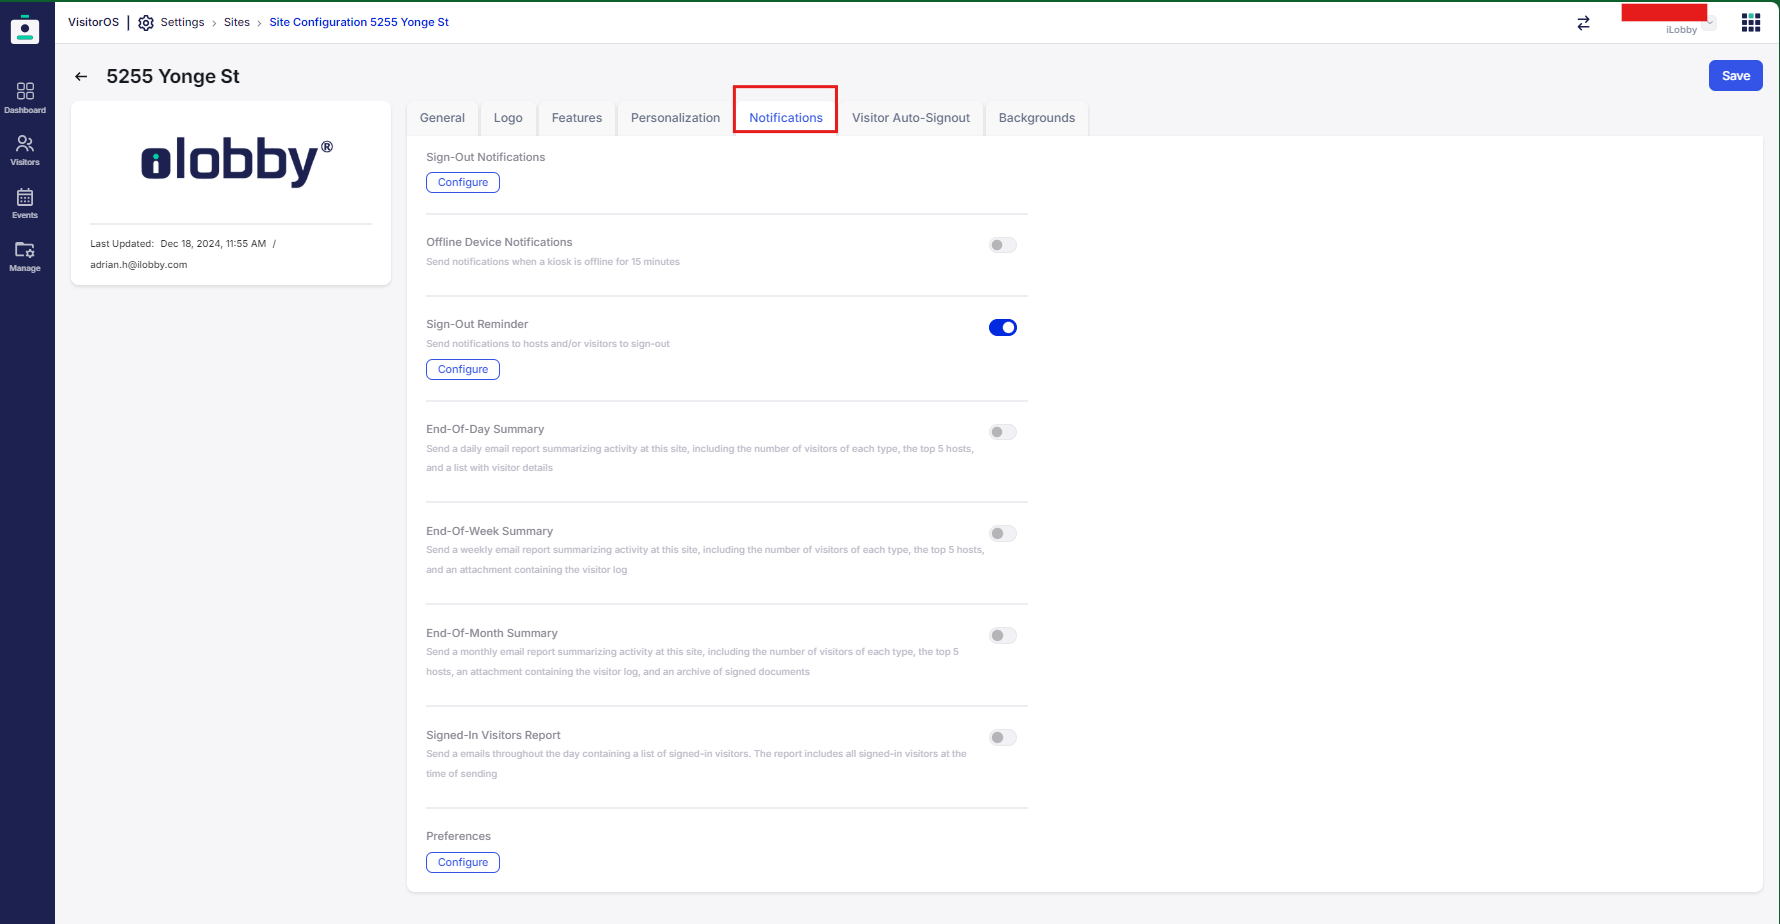Click Site Configuration 5255 Yonge St breadcrumb
This screenshot has width=1780, height=924.
[359, 23]
